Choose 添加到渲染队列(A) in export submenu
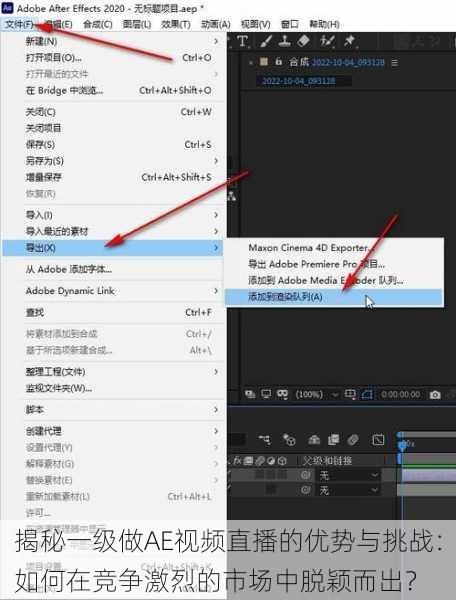This screenshot has width=456, height=600. click(x=334, y=297)
